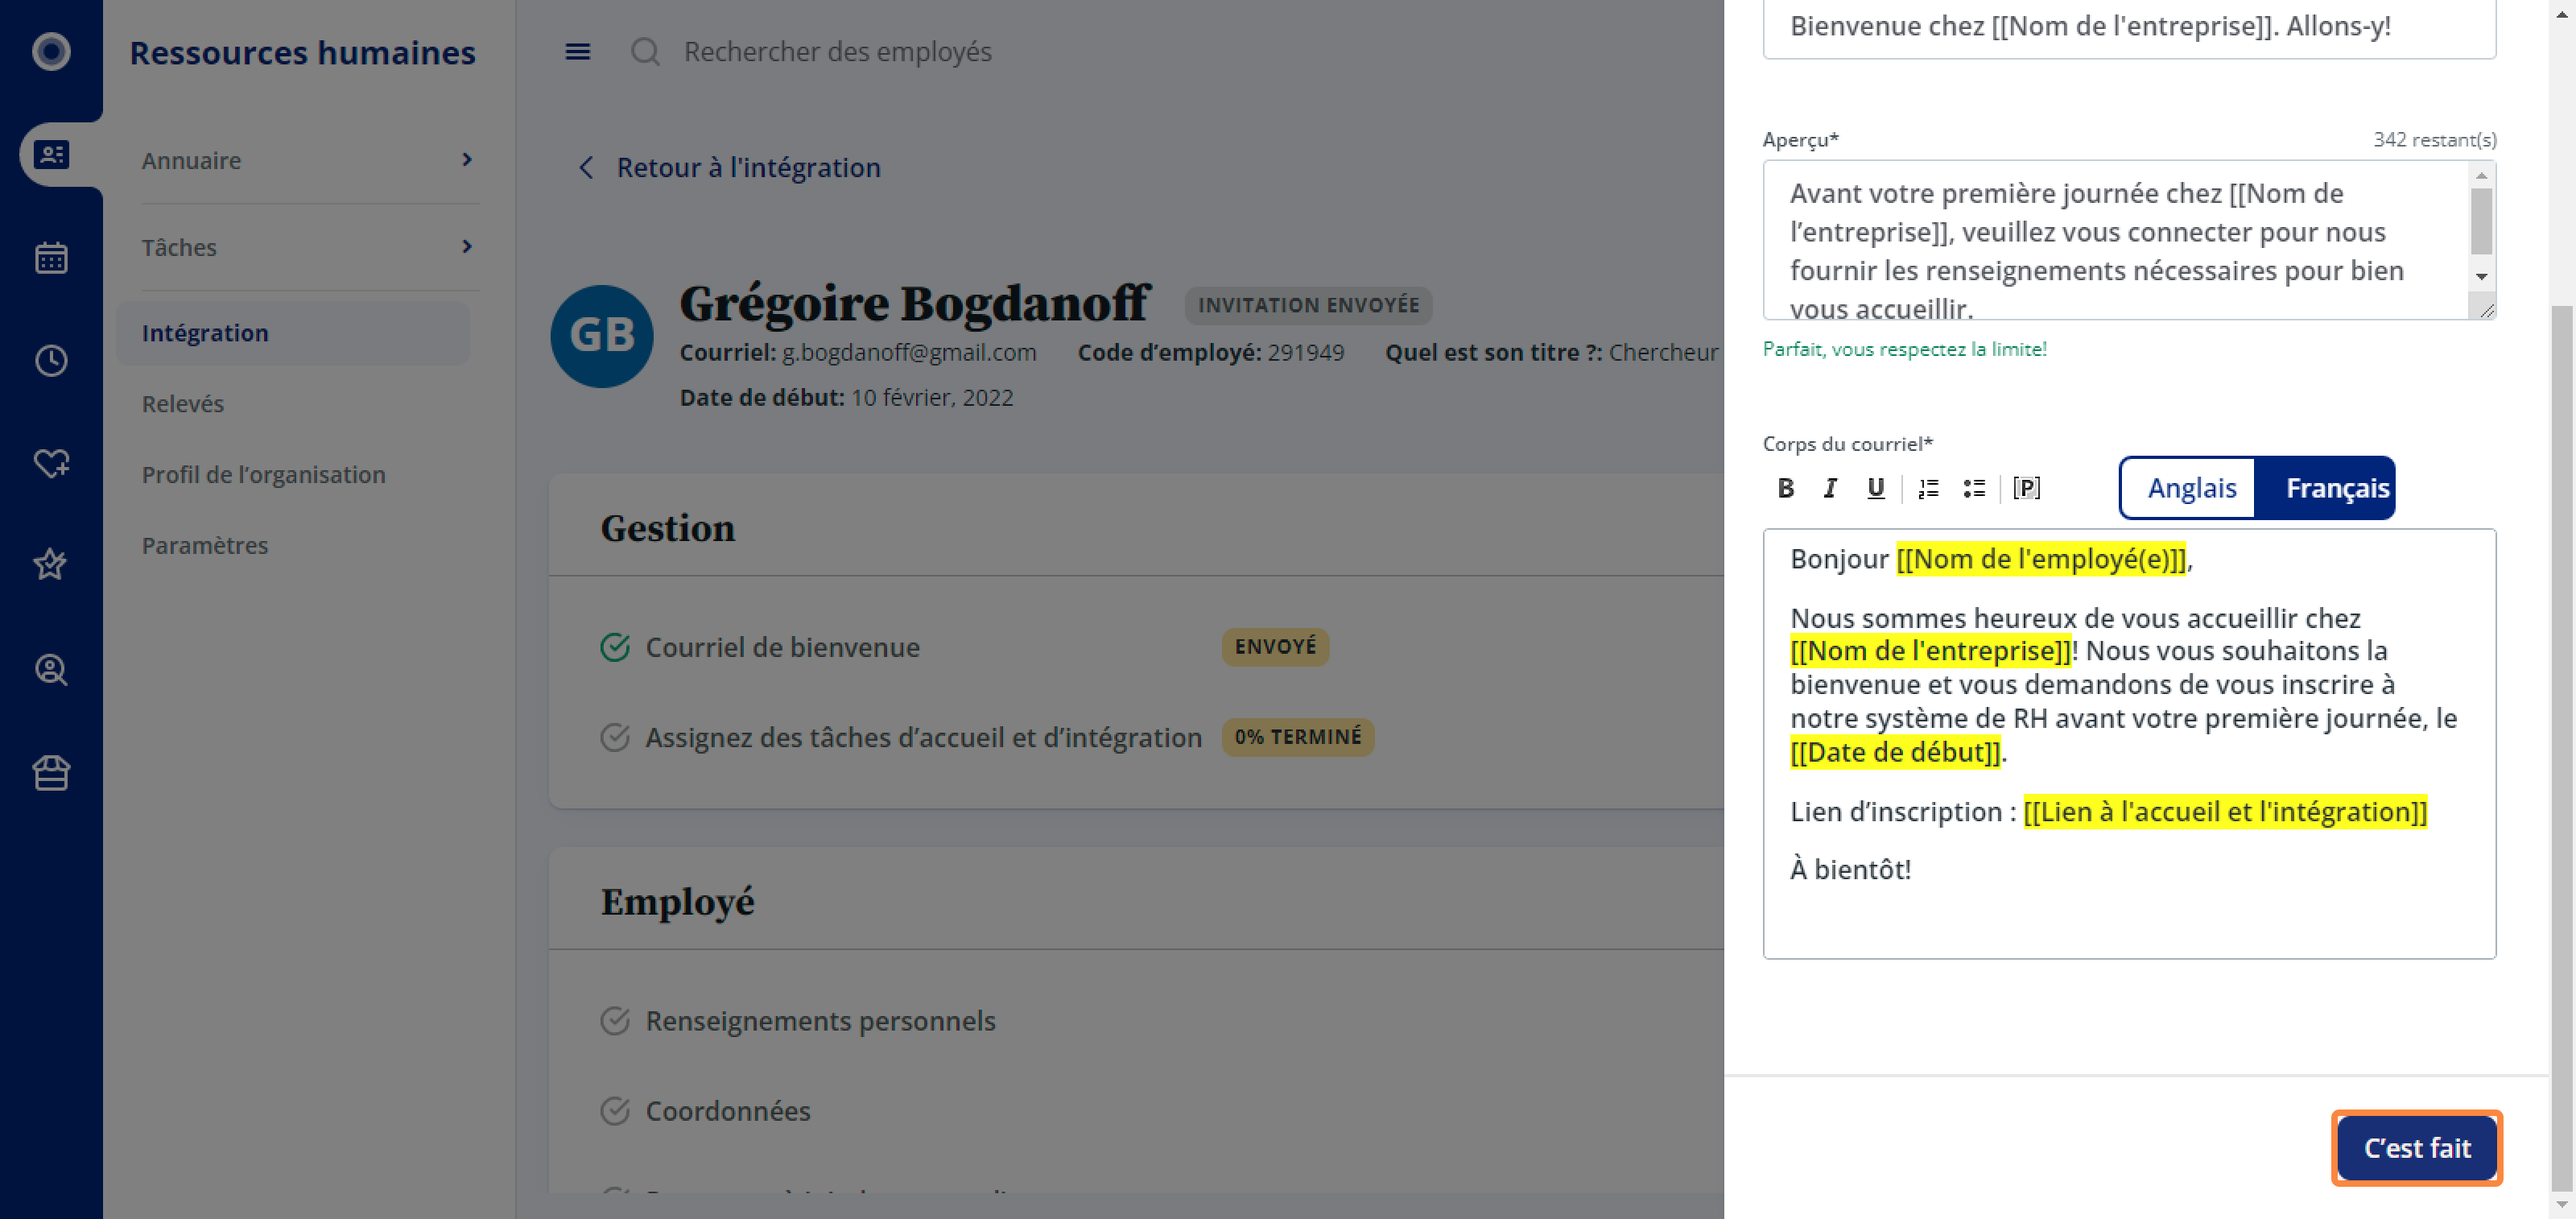Click the Aperçu preview text area
Viewport: 2576px width, 1219px height.
tap(2116, 240)
